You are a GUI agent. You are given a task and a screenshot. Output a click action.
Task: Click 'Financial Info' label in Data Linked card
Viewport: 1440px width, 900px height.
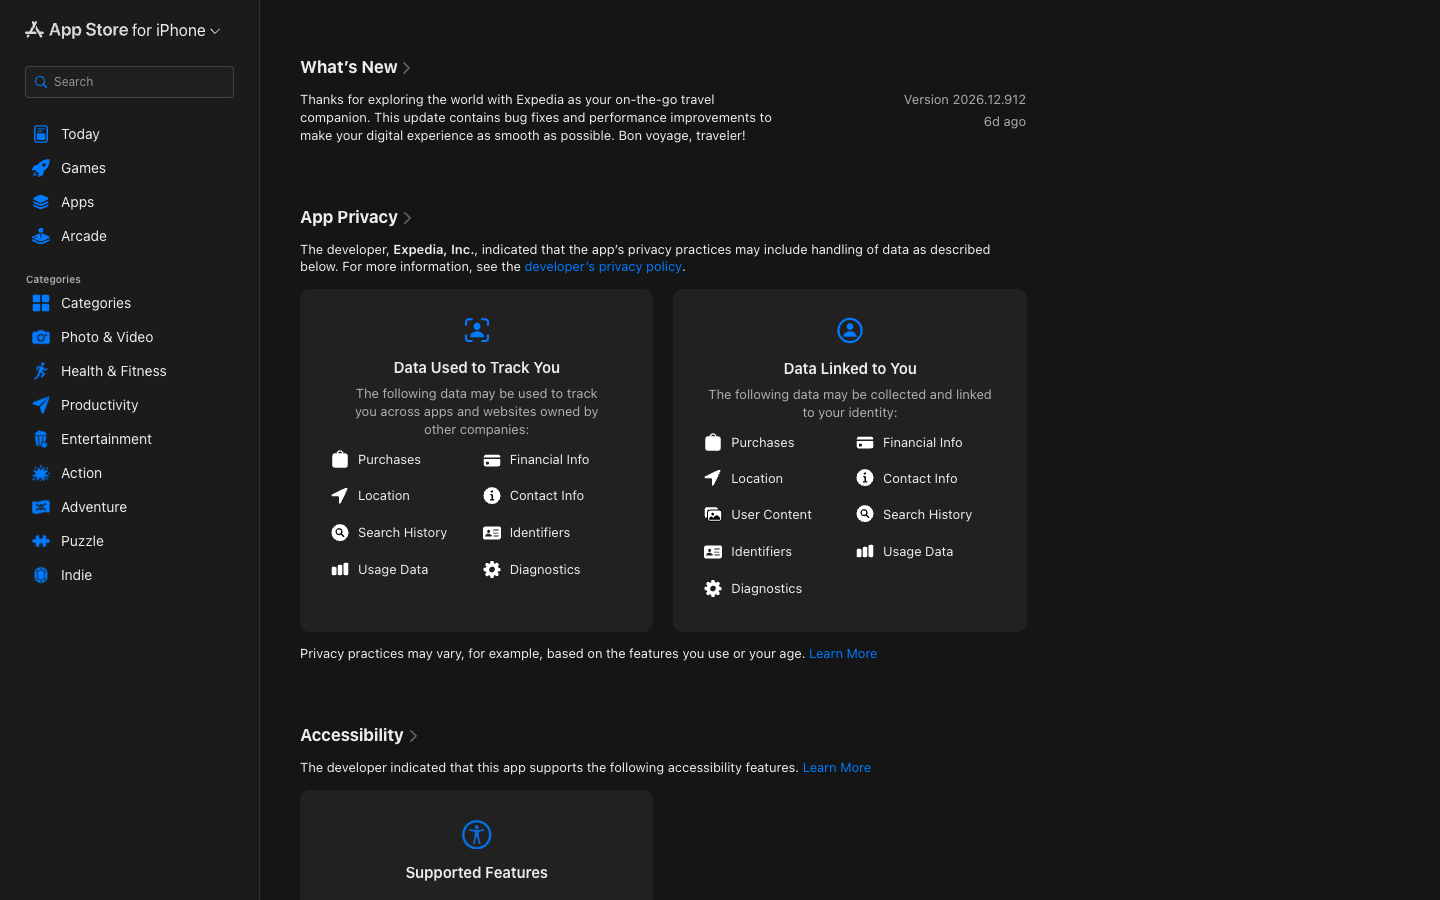[x=922, y=443]
